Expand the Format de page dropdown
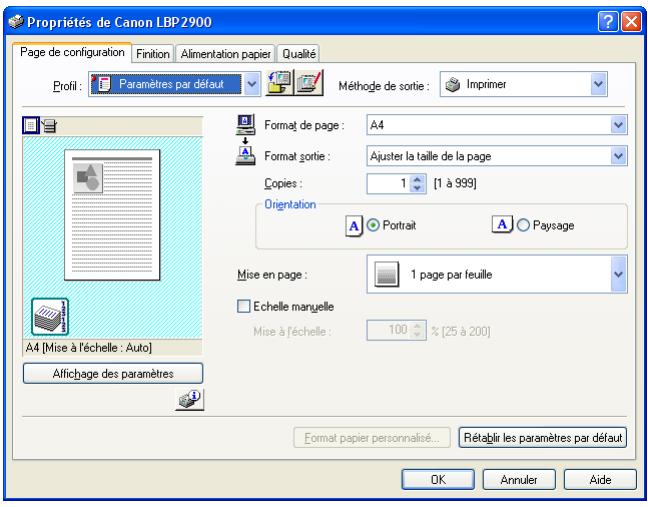The width and height of the screenshot is (648, 507). point(618,125)
